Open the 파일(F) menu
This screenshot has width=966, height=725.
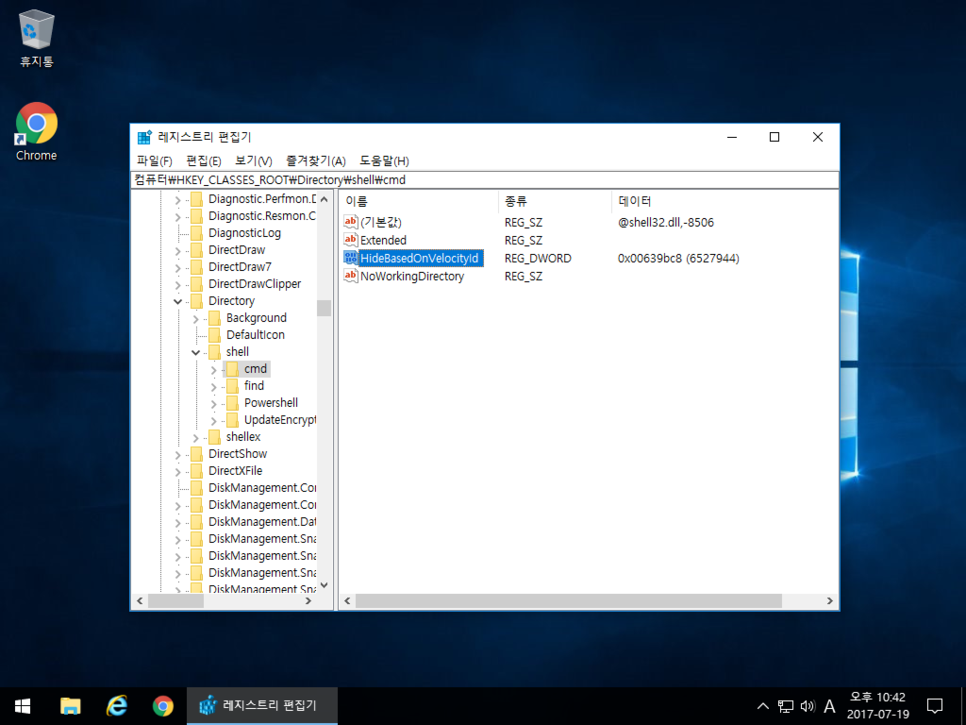pos(154,161)
